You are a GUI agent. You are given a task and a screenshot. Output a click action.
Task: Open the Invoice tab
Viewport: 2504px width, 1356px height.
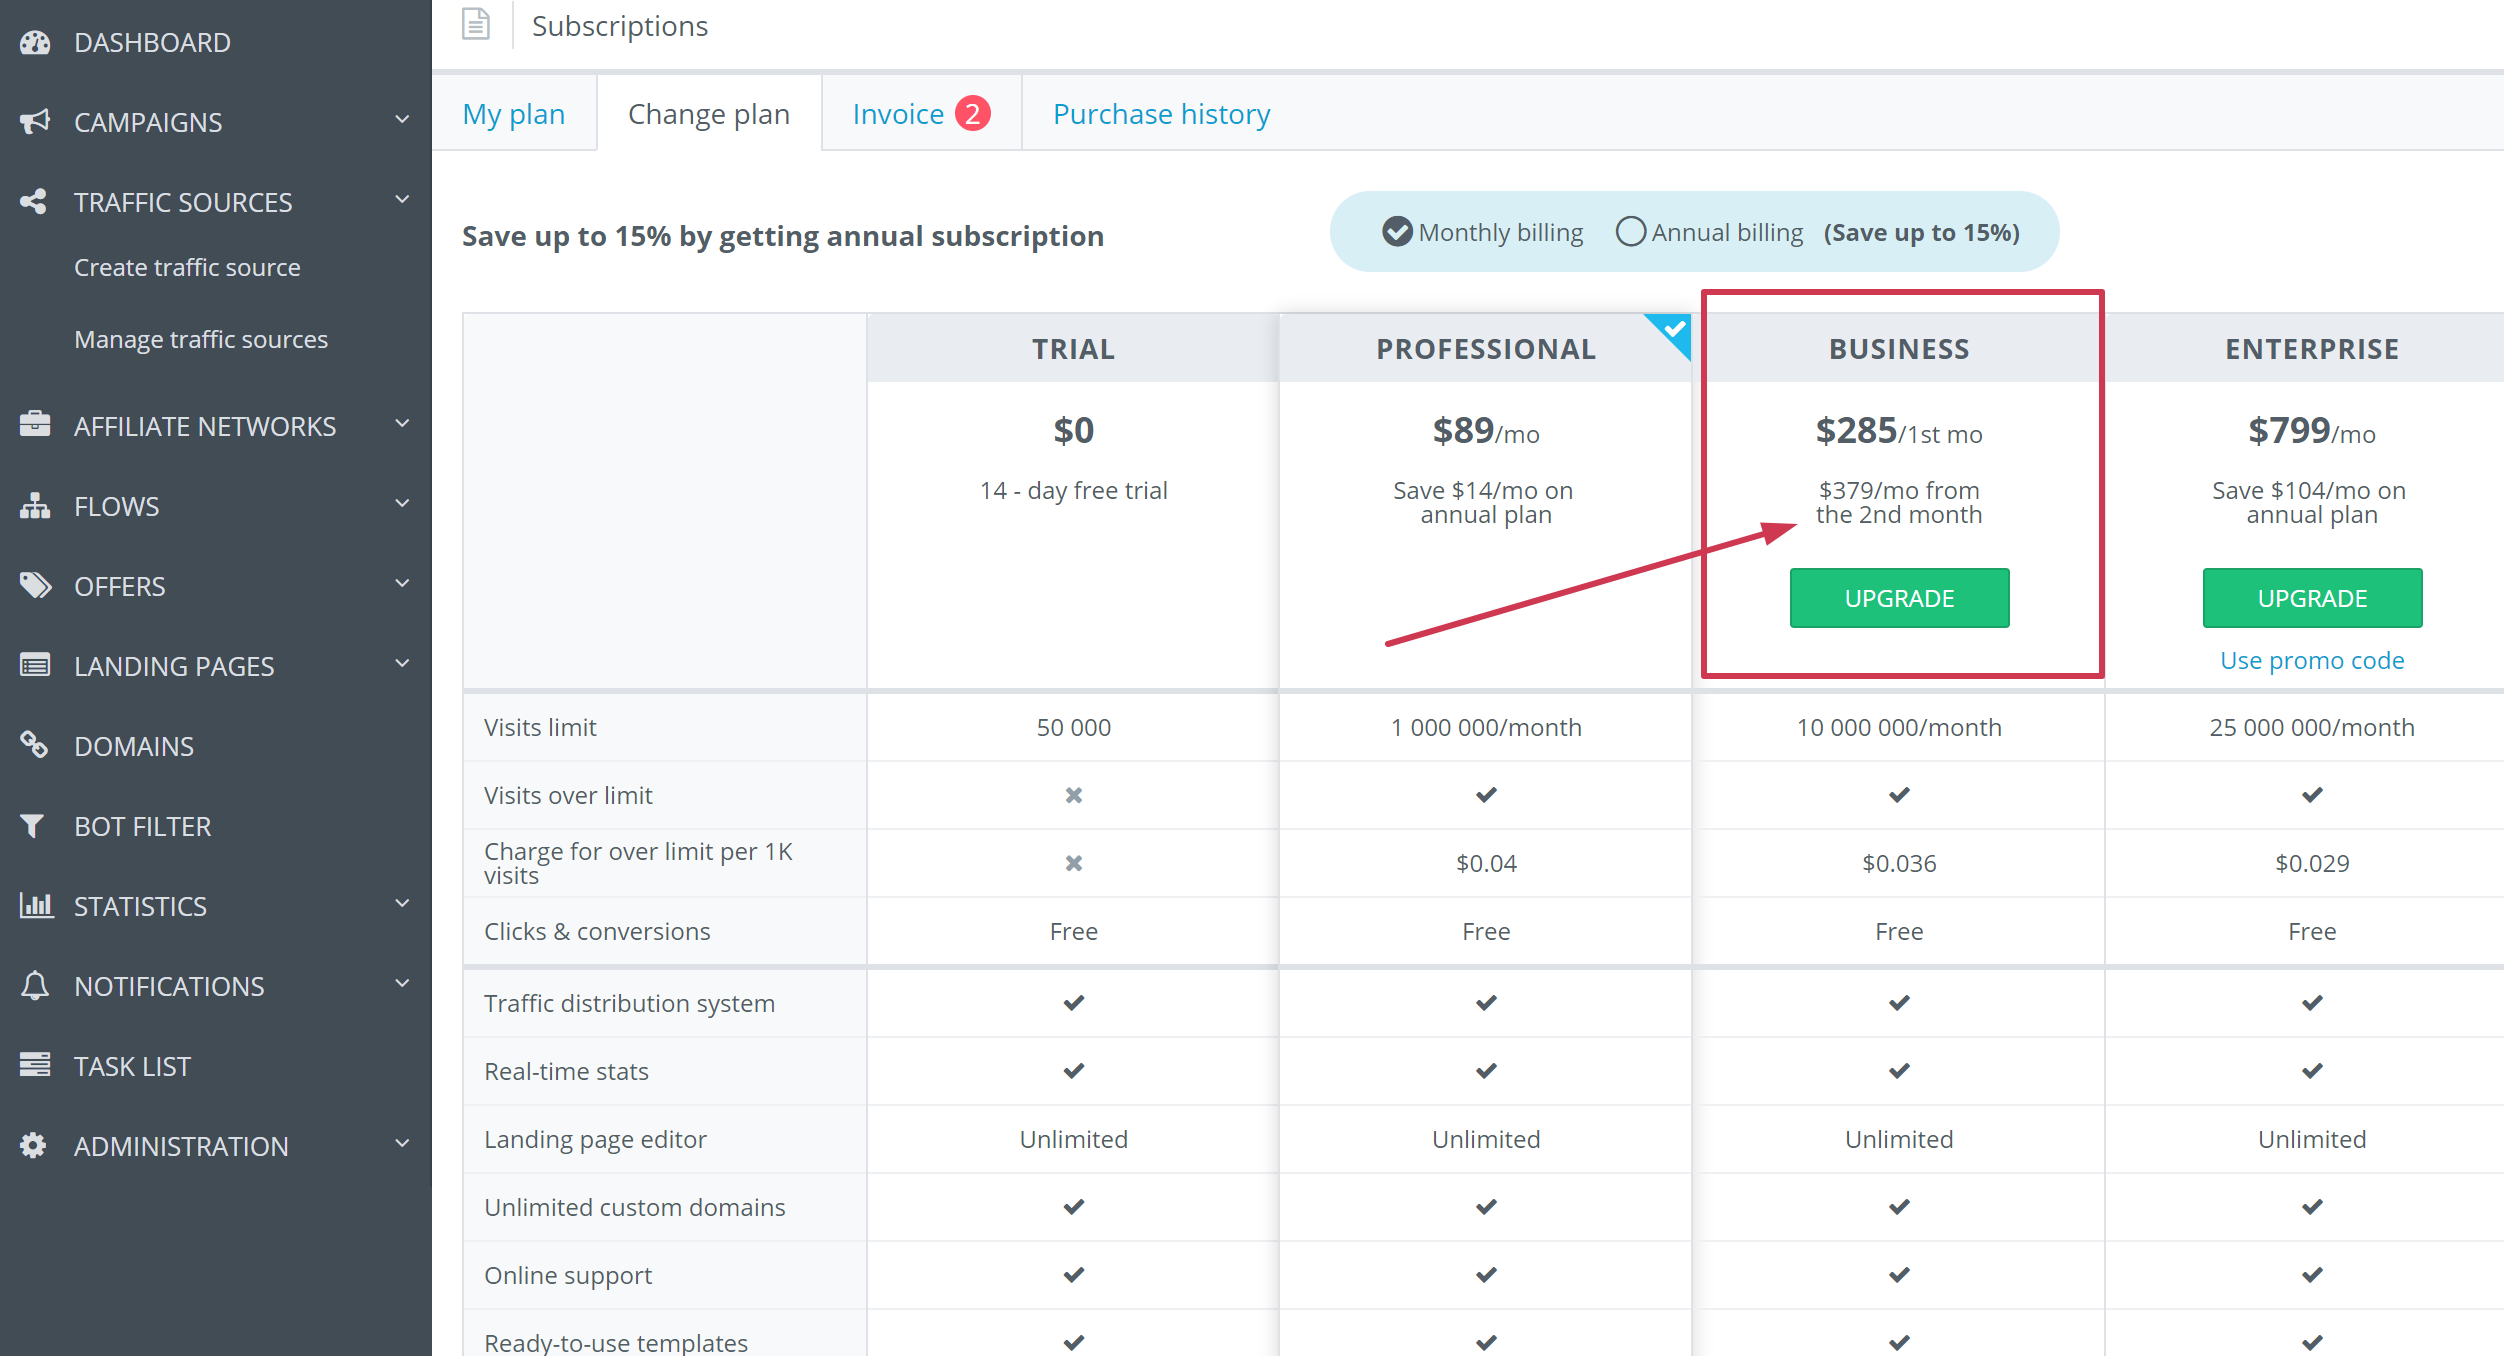pos(898,113)
